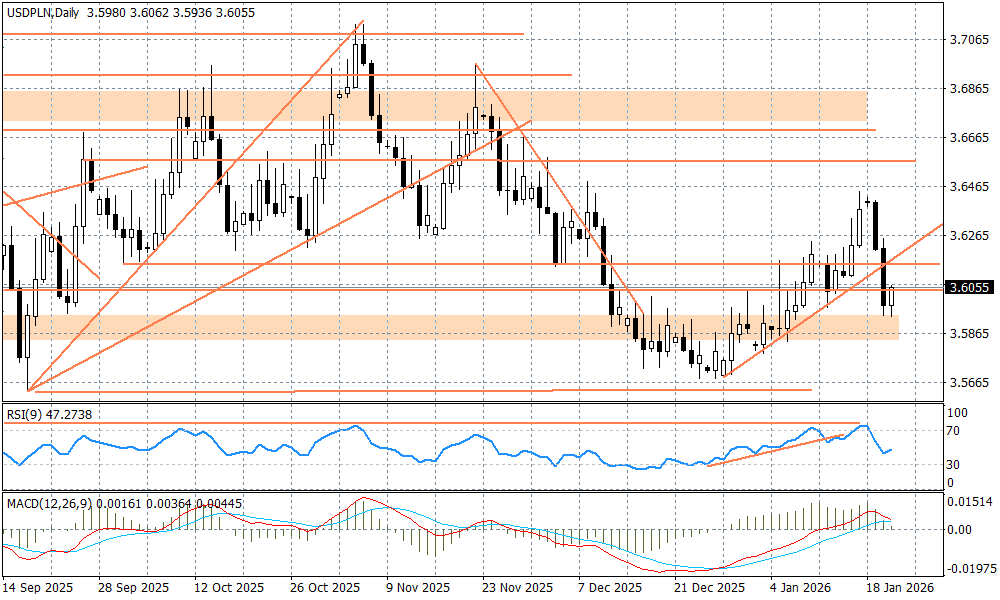Select the lowest horizontal orange line near 3.5665

420,390
